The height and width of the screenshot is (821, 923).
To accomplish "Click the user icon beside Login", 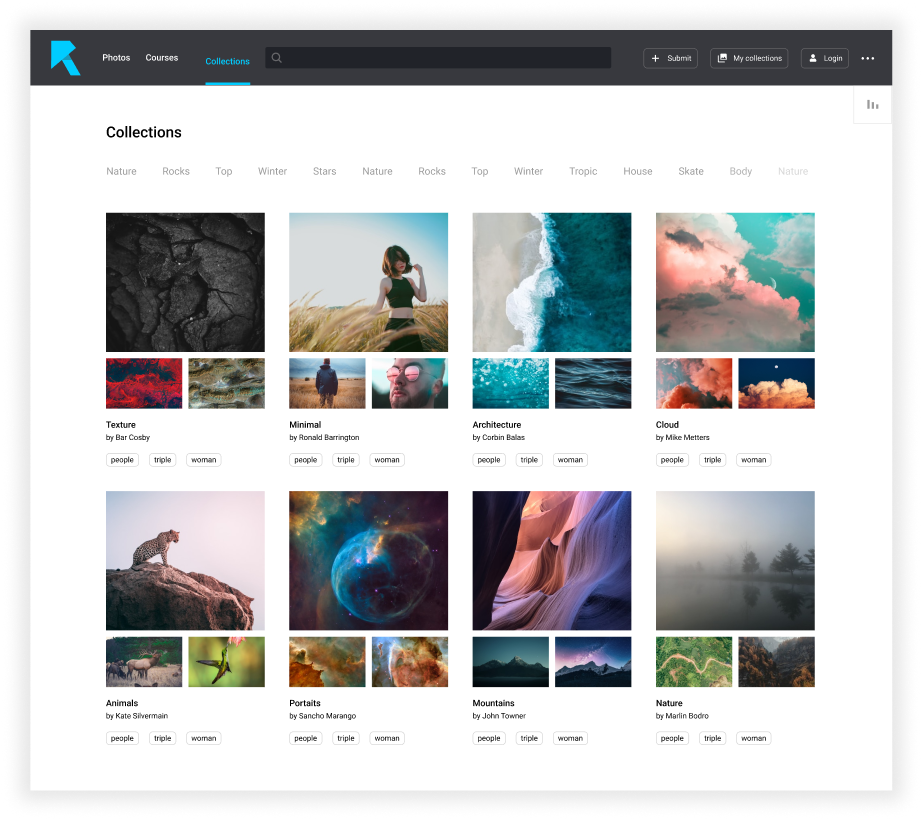I will tap(813, 58).
